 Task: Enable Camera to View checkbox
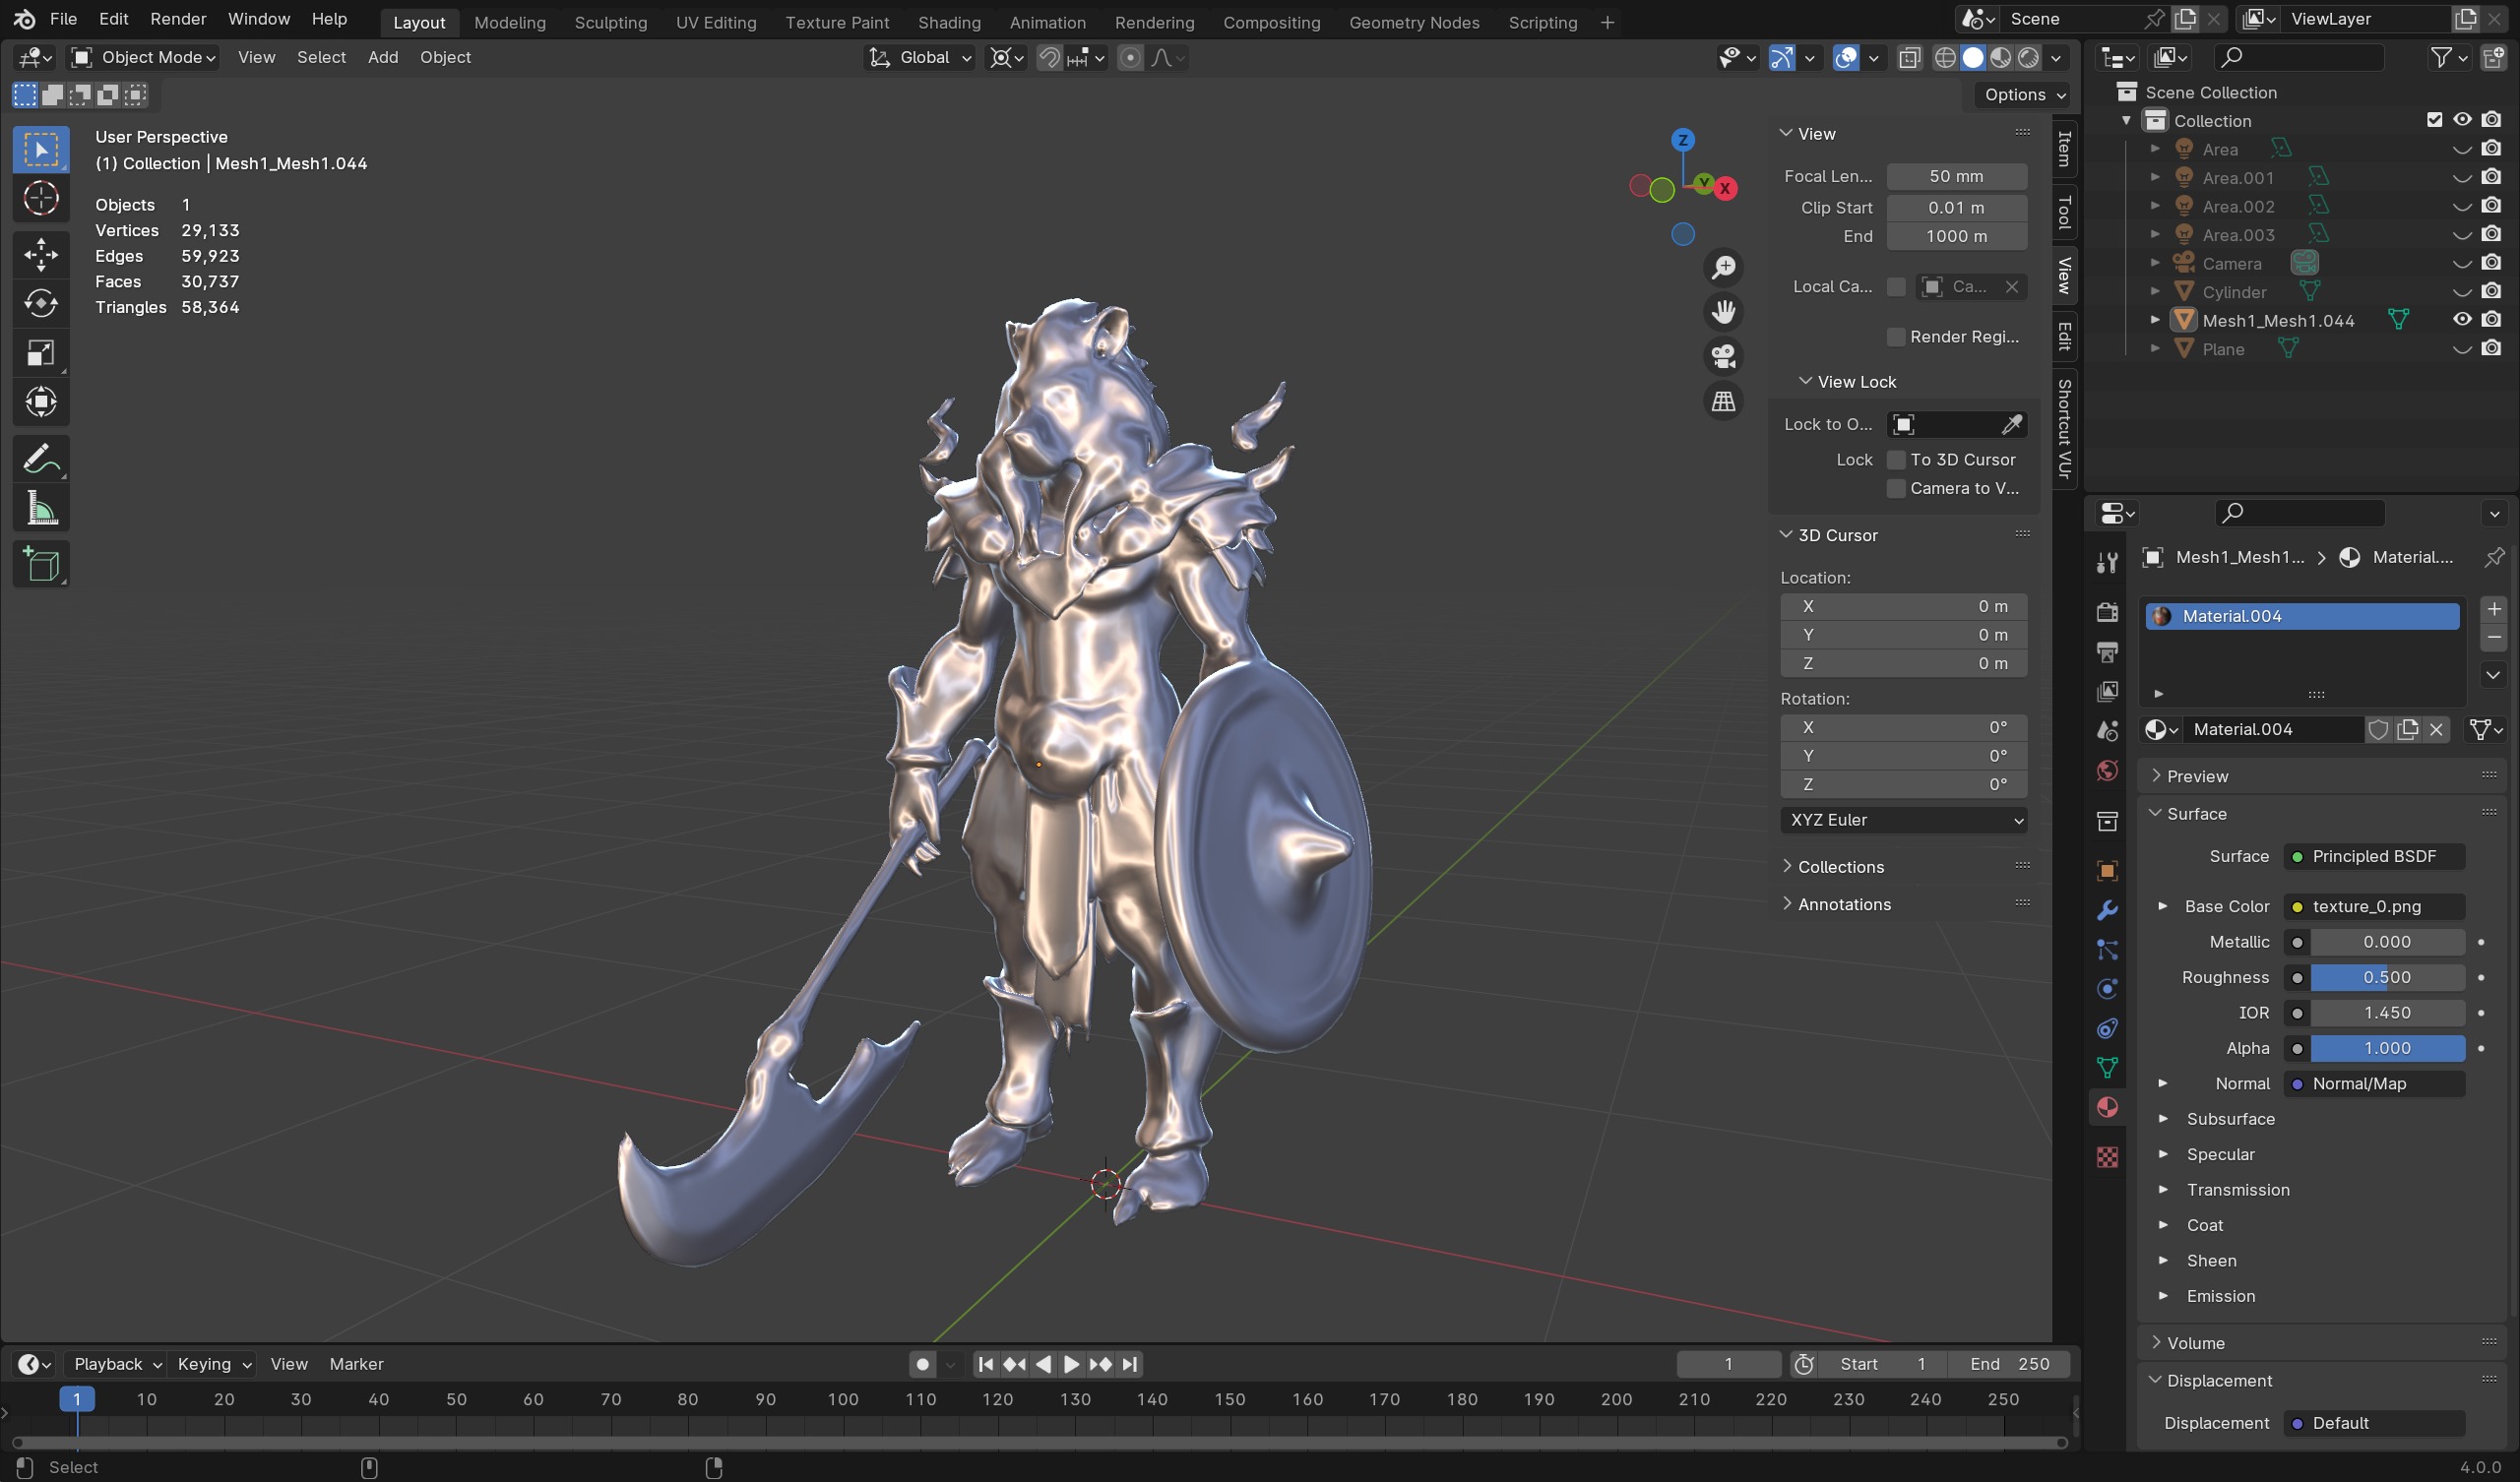coord(1896,488)
